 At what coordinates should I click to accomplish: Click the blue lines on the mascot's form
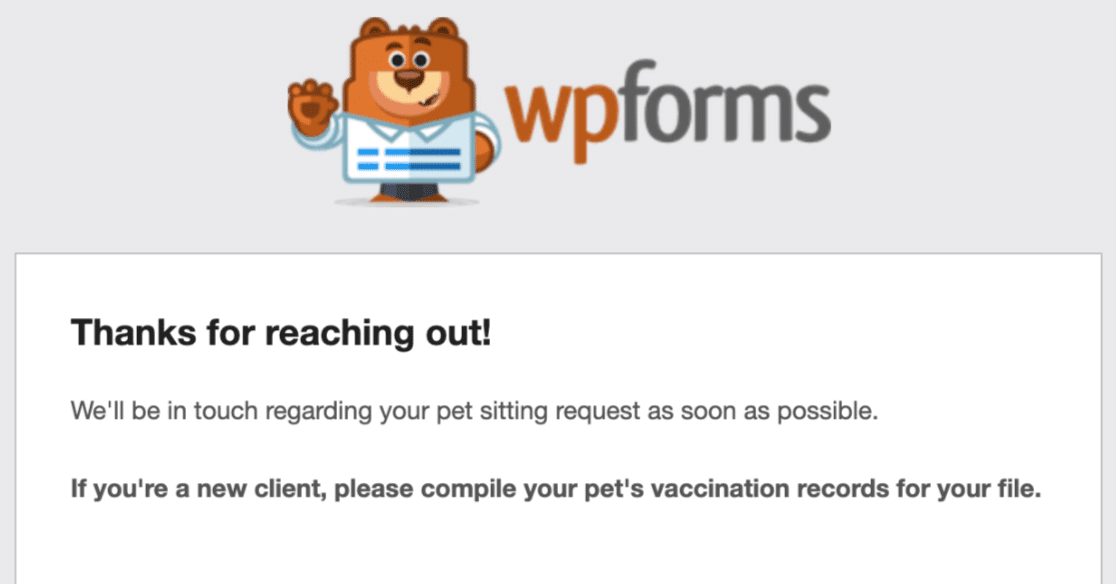(409, 159)
